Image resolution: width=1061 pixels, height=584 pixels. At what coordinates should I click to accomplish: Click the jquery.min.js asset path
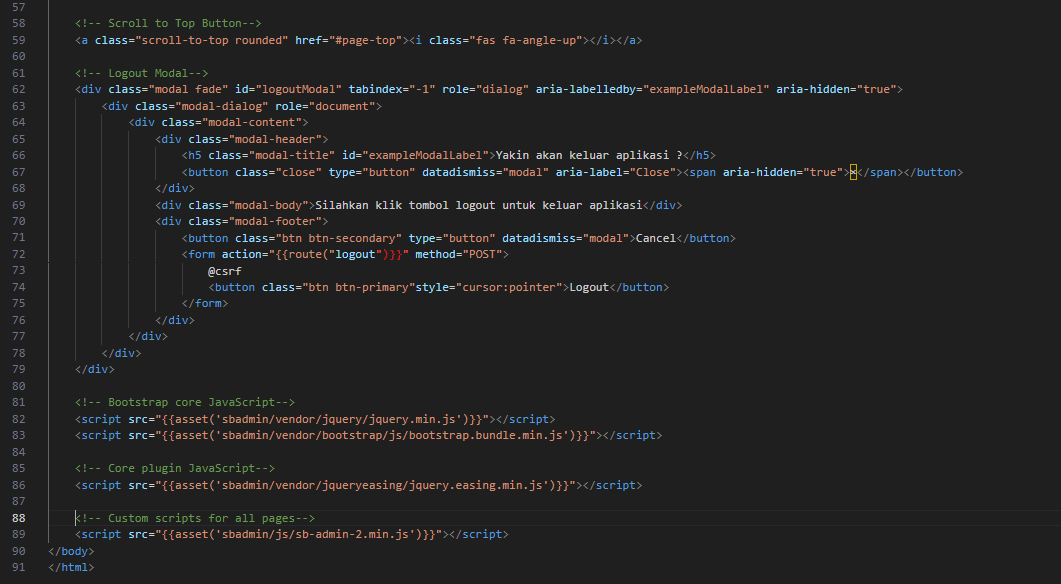click(x=336, y=419)
